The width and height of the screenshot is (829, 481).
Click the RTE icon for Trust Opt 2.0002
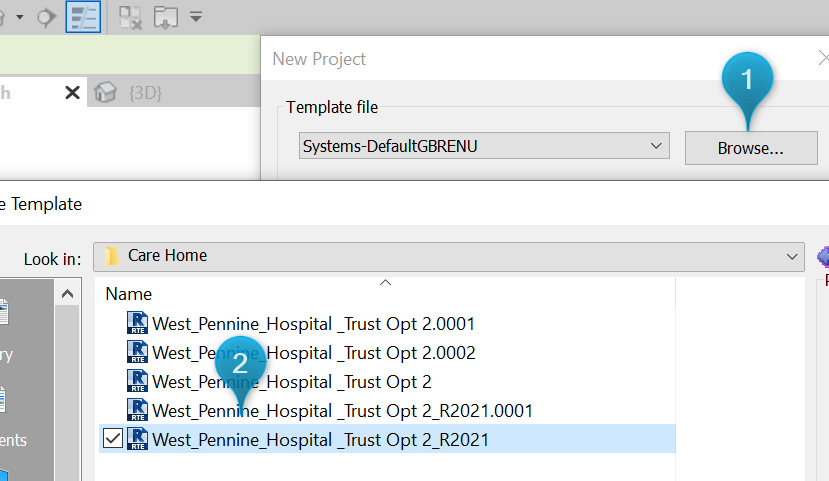tap(138, 352)
